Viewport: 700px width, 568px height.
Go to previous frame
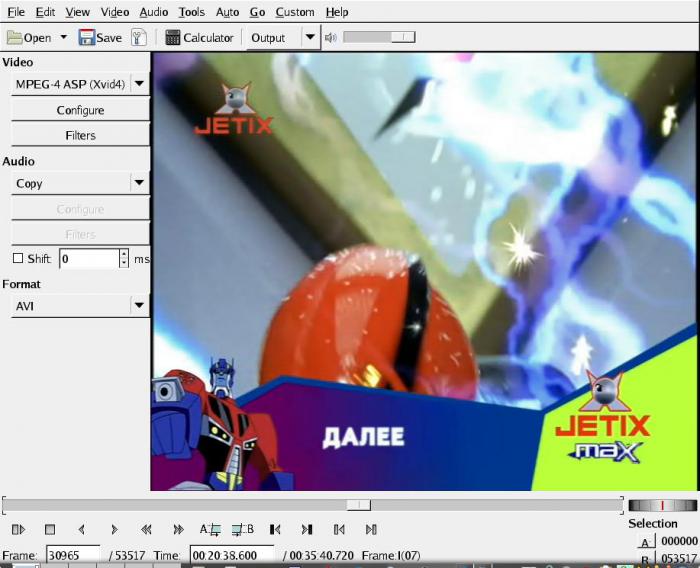81,530
